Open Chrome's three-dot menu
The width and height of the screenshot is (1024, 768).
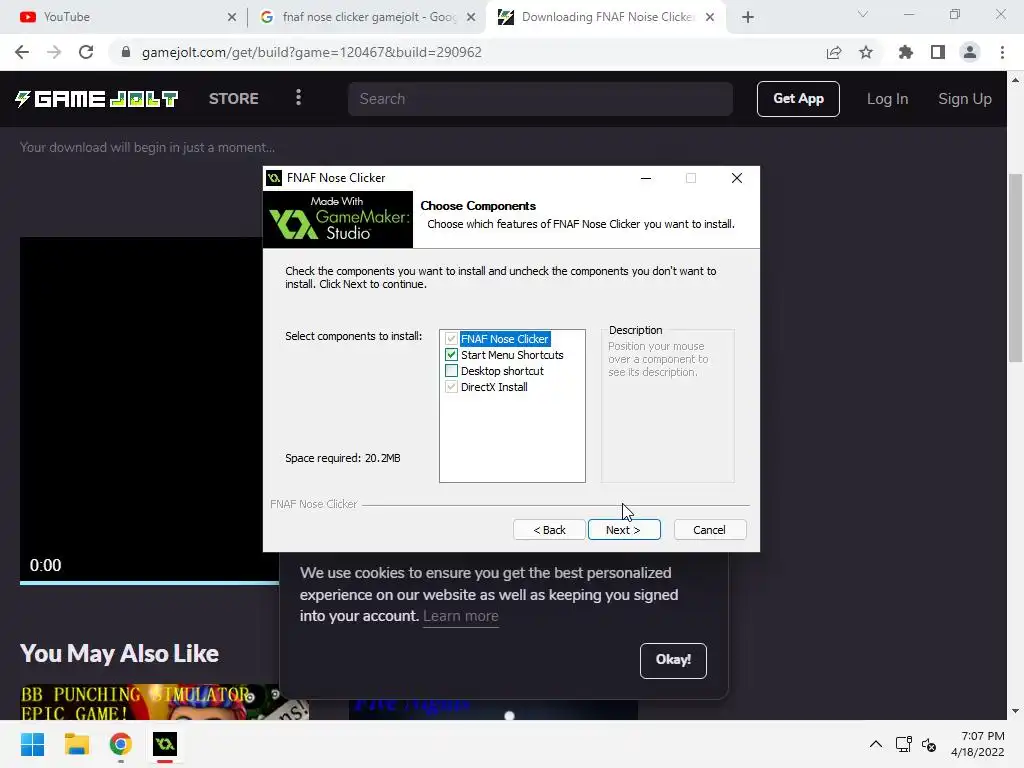[x=1002, y=52]
